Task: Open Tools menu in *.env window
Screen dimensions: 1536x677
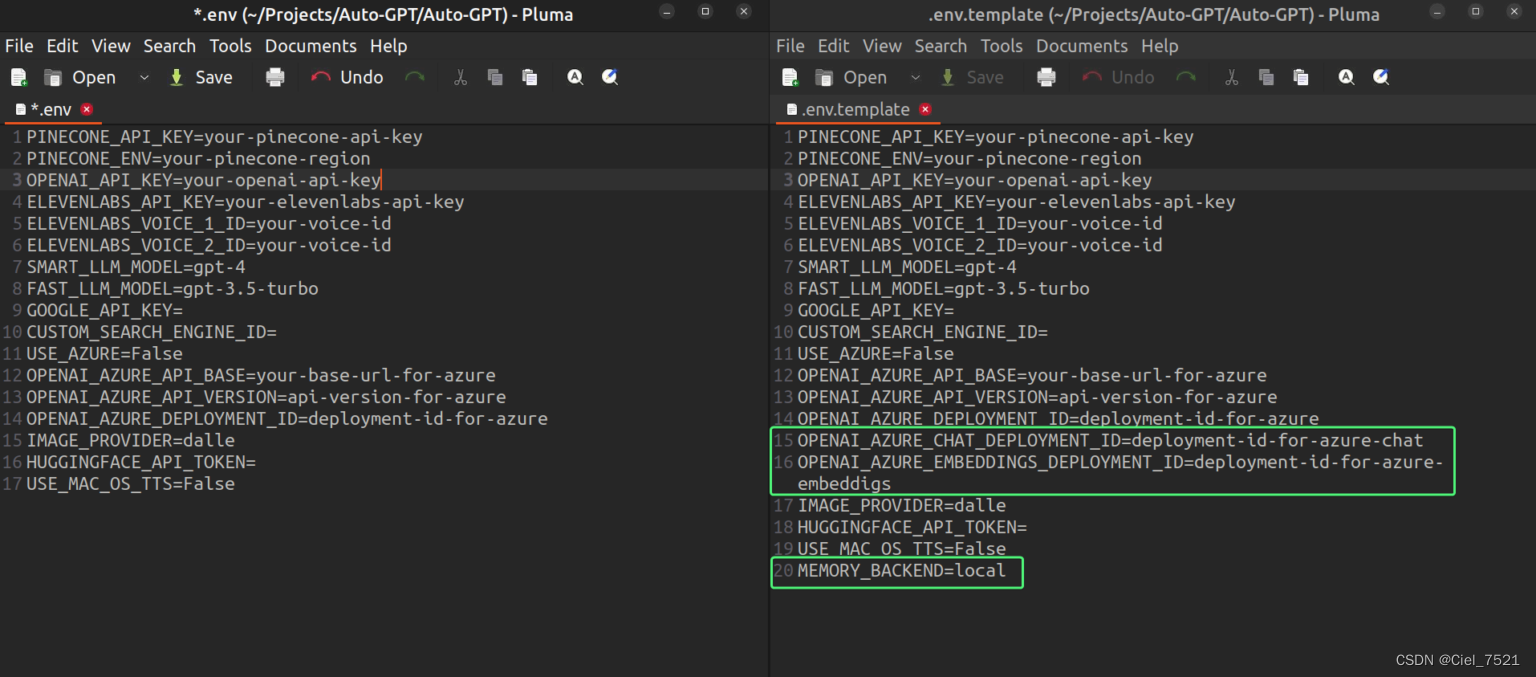Action: tap(230, 46)
